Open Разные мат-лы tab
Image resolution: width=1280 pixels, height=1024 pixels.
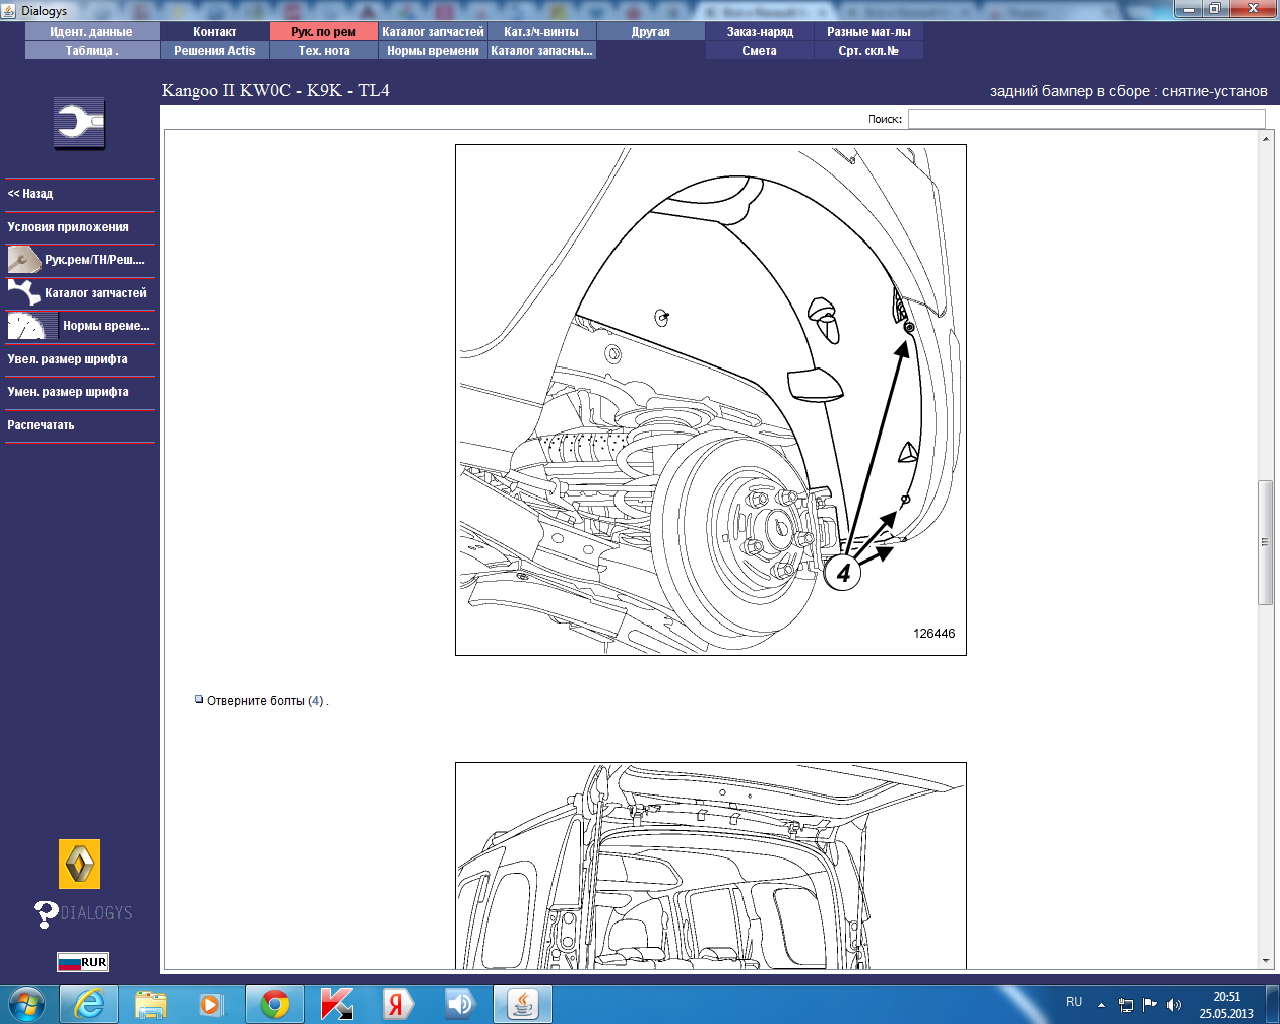869,32
